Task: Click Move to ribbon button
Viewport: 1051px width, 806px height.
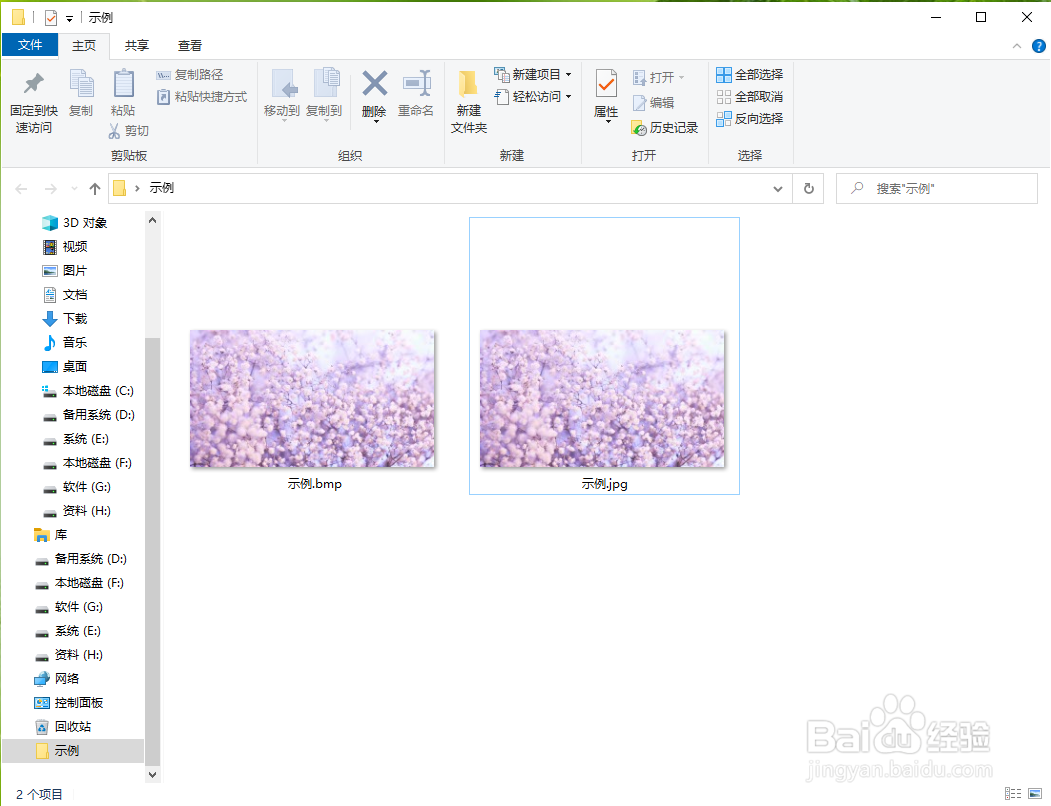Action: (x=282, y=95)
